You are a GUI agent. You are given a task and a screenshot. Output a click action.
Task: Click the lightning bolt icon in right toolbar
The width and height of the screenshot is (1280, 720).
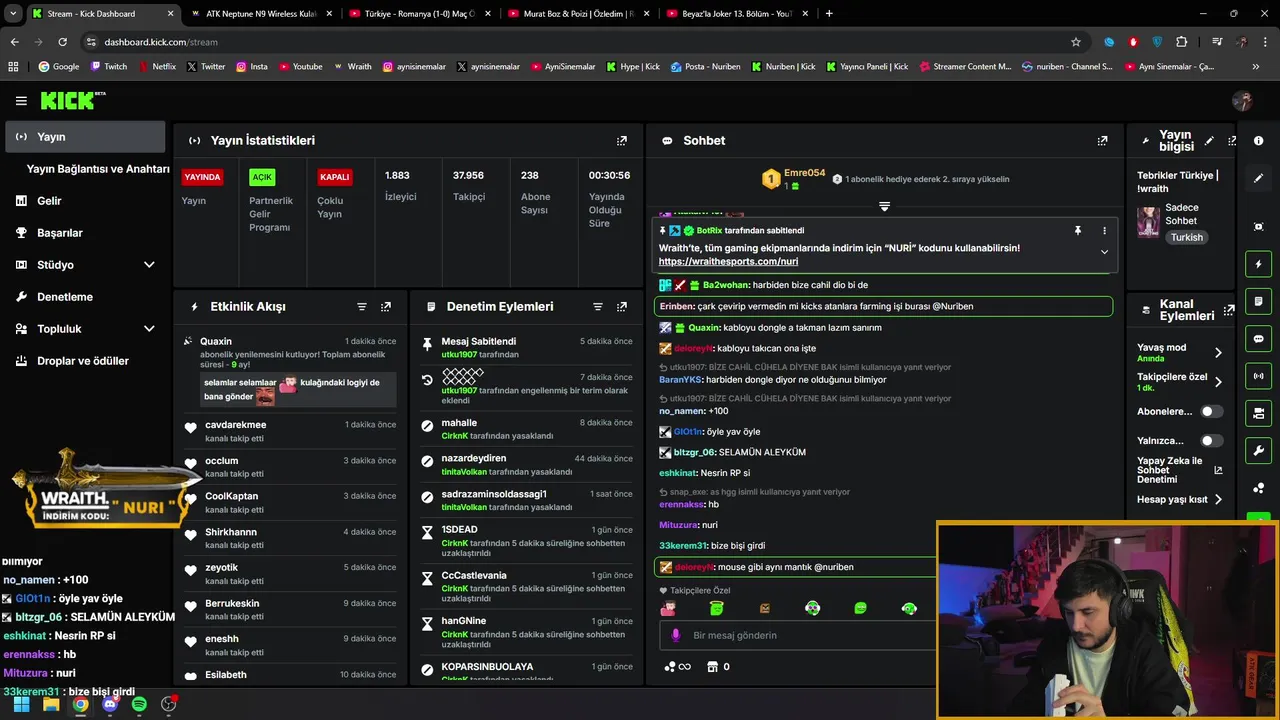point(1259,264)
